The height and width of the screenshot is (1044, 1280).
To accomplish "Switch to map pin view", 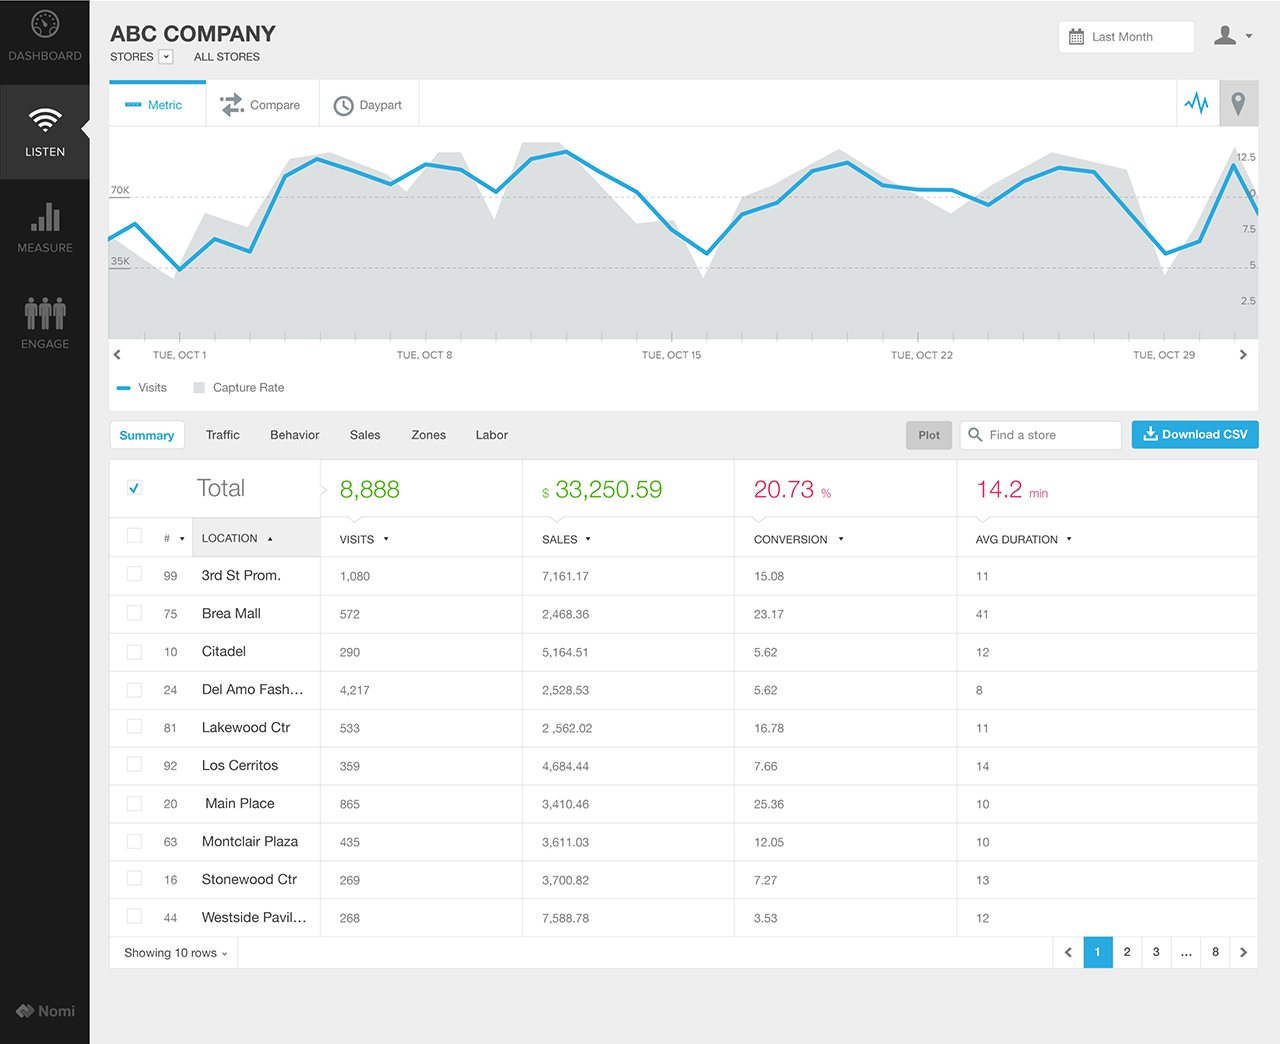I will coord(1238,103).
